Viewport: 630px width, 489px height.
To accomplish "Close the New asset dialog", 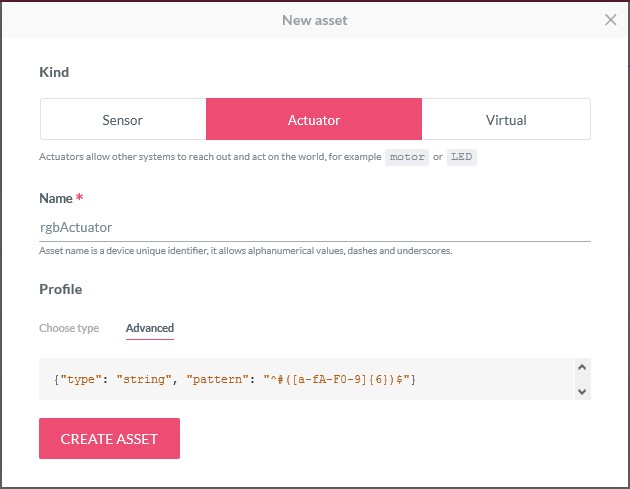I will click(611, 20).
